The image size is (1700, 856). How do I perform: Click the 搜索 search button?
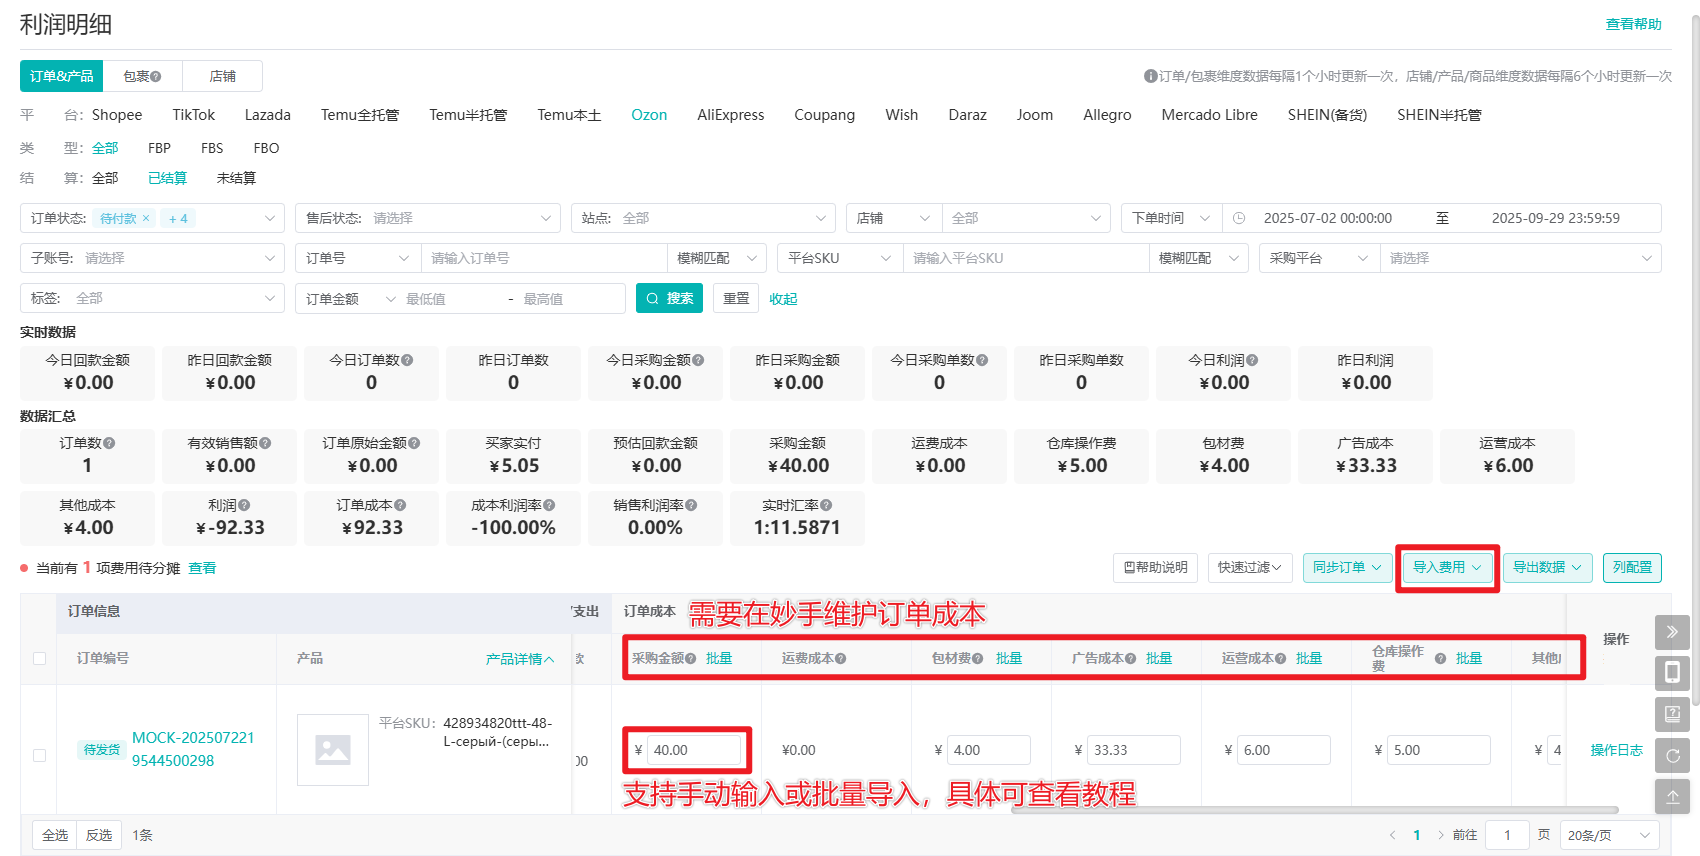click(x=669, y=298)
